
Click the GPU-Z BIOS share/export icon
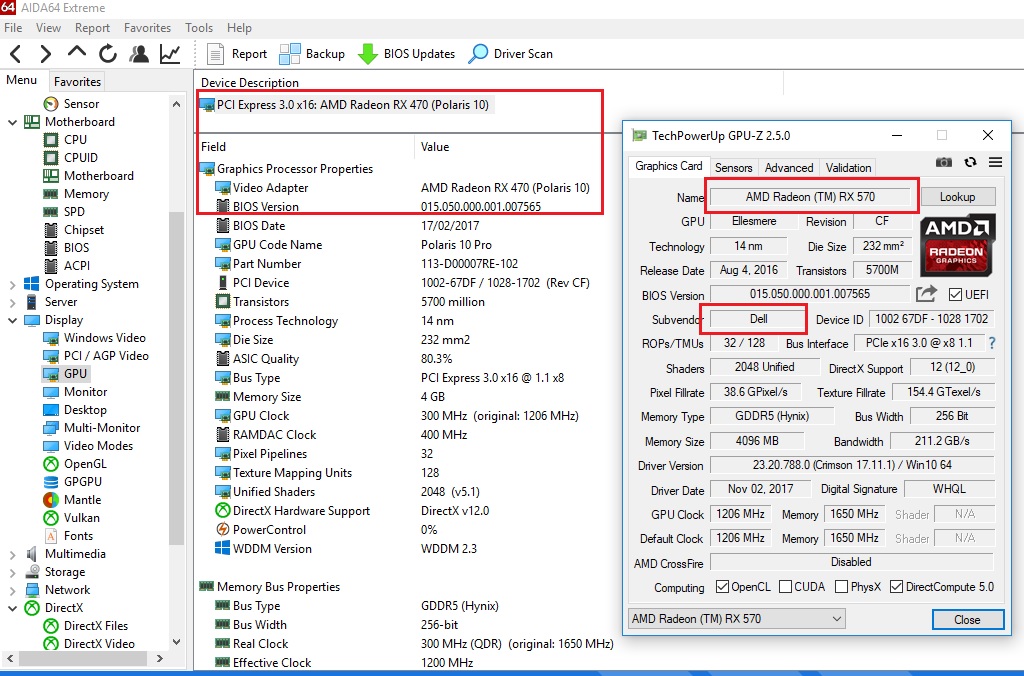pyautogui.click(x=926, y=294)
